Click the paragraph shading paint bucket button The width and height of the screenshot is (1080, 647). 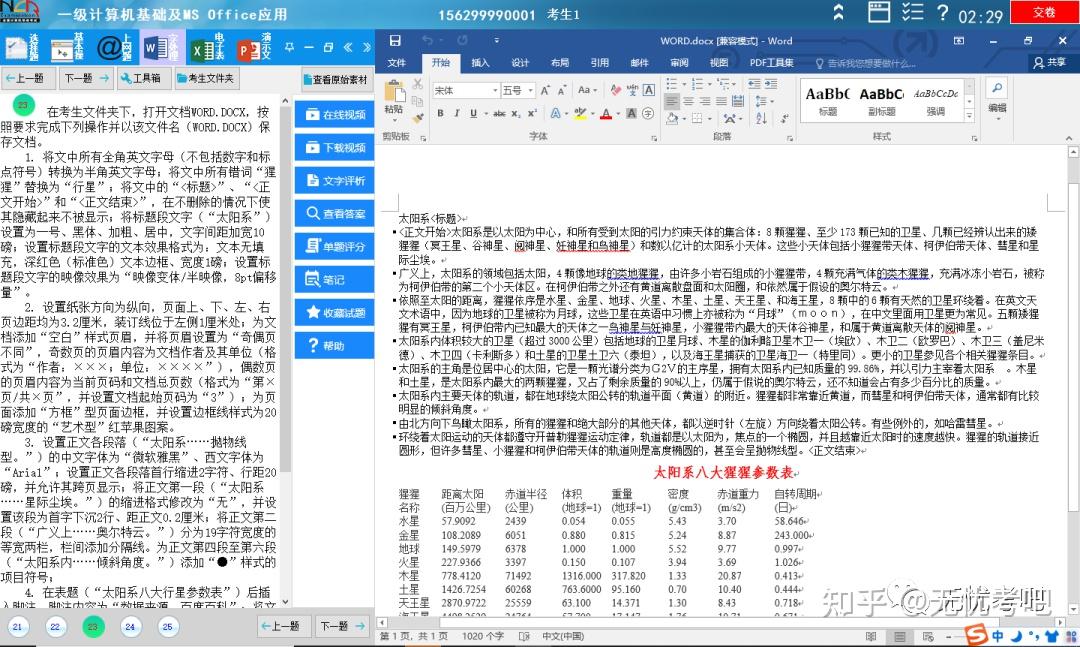click(672, 119)
